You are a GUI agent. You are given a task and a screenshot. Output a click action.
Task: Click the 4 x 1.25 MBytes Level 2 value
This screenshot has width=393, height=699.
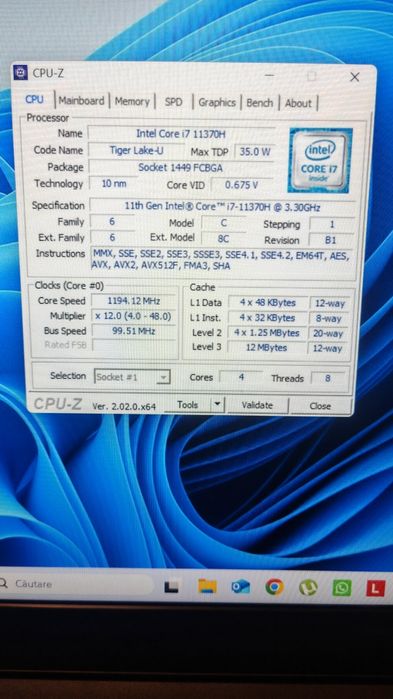267,333
